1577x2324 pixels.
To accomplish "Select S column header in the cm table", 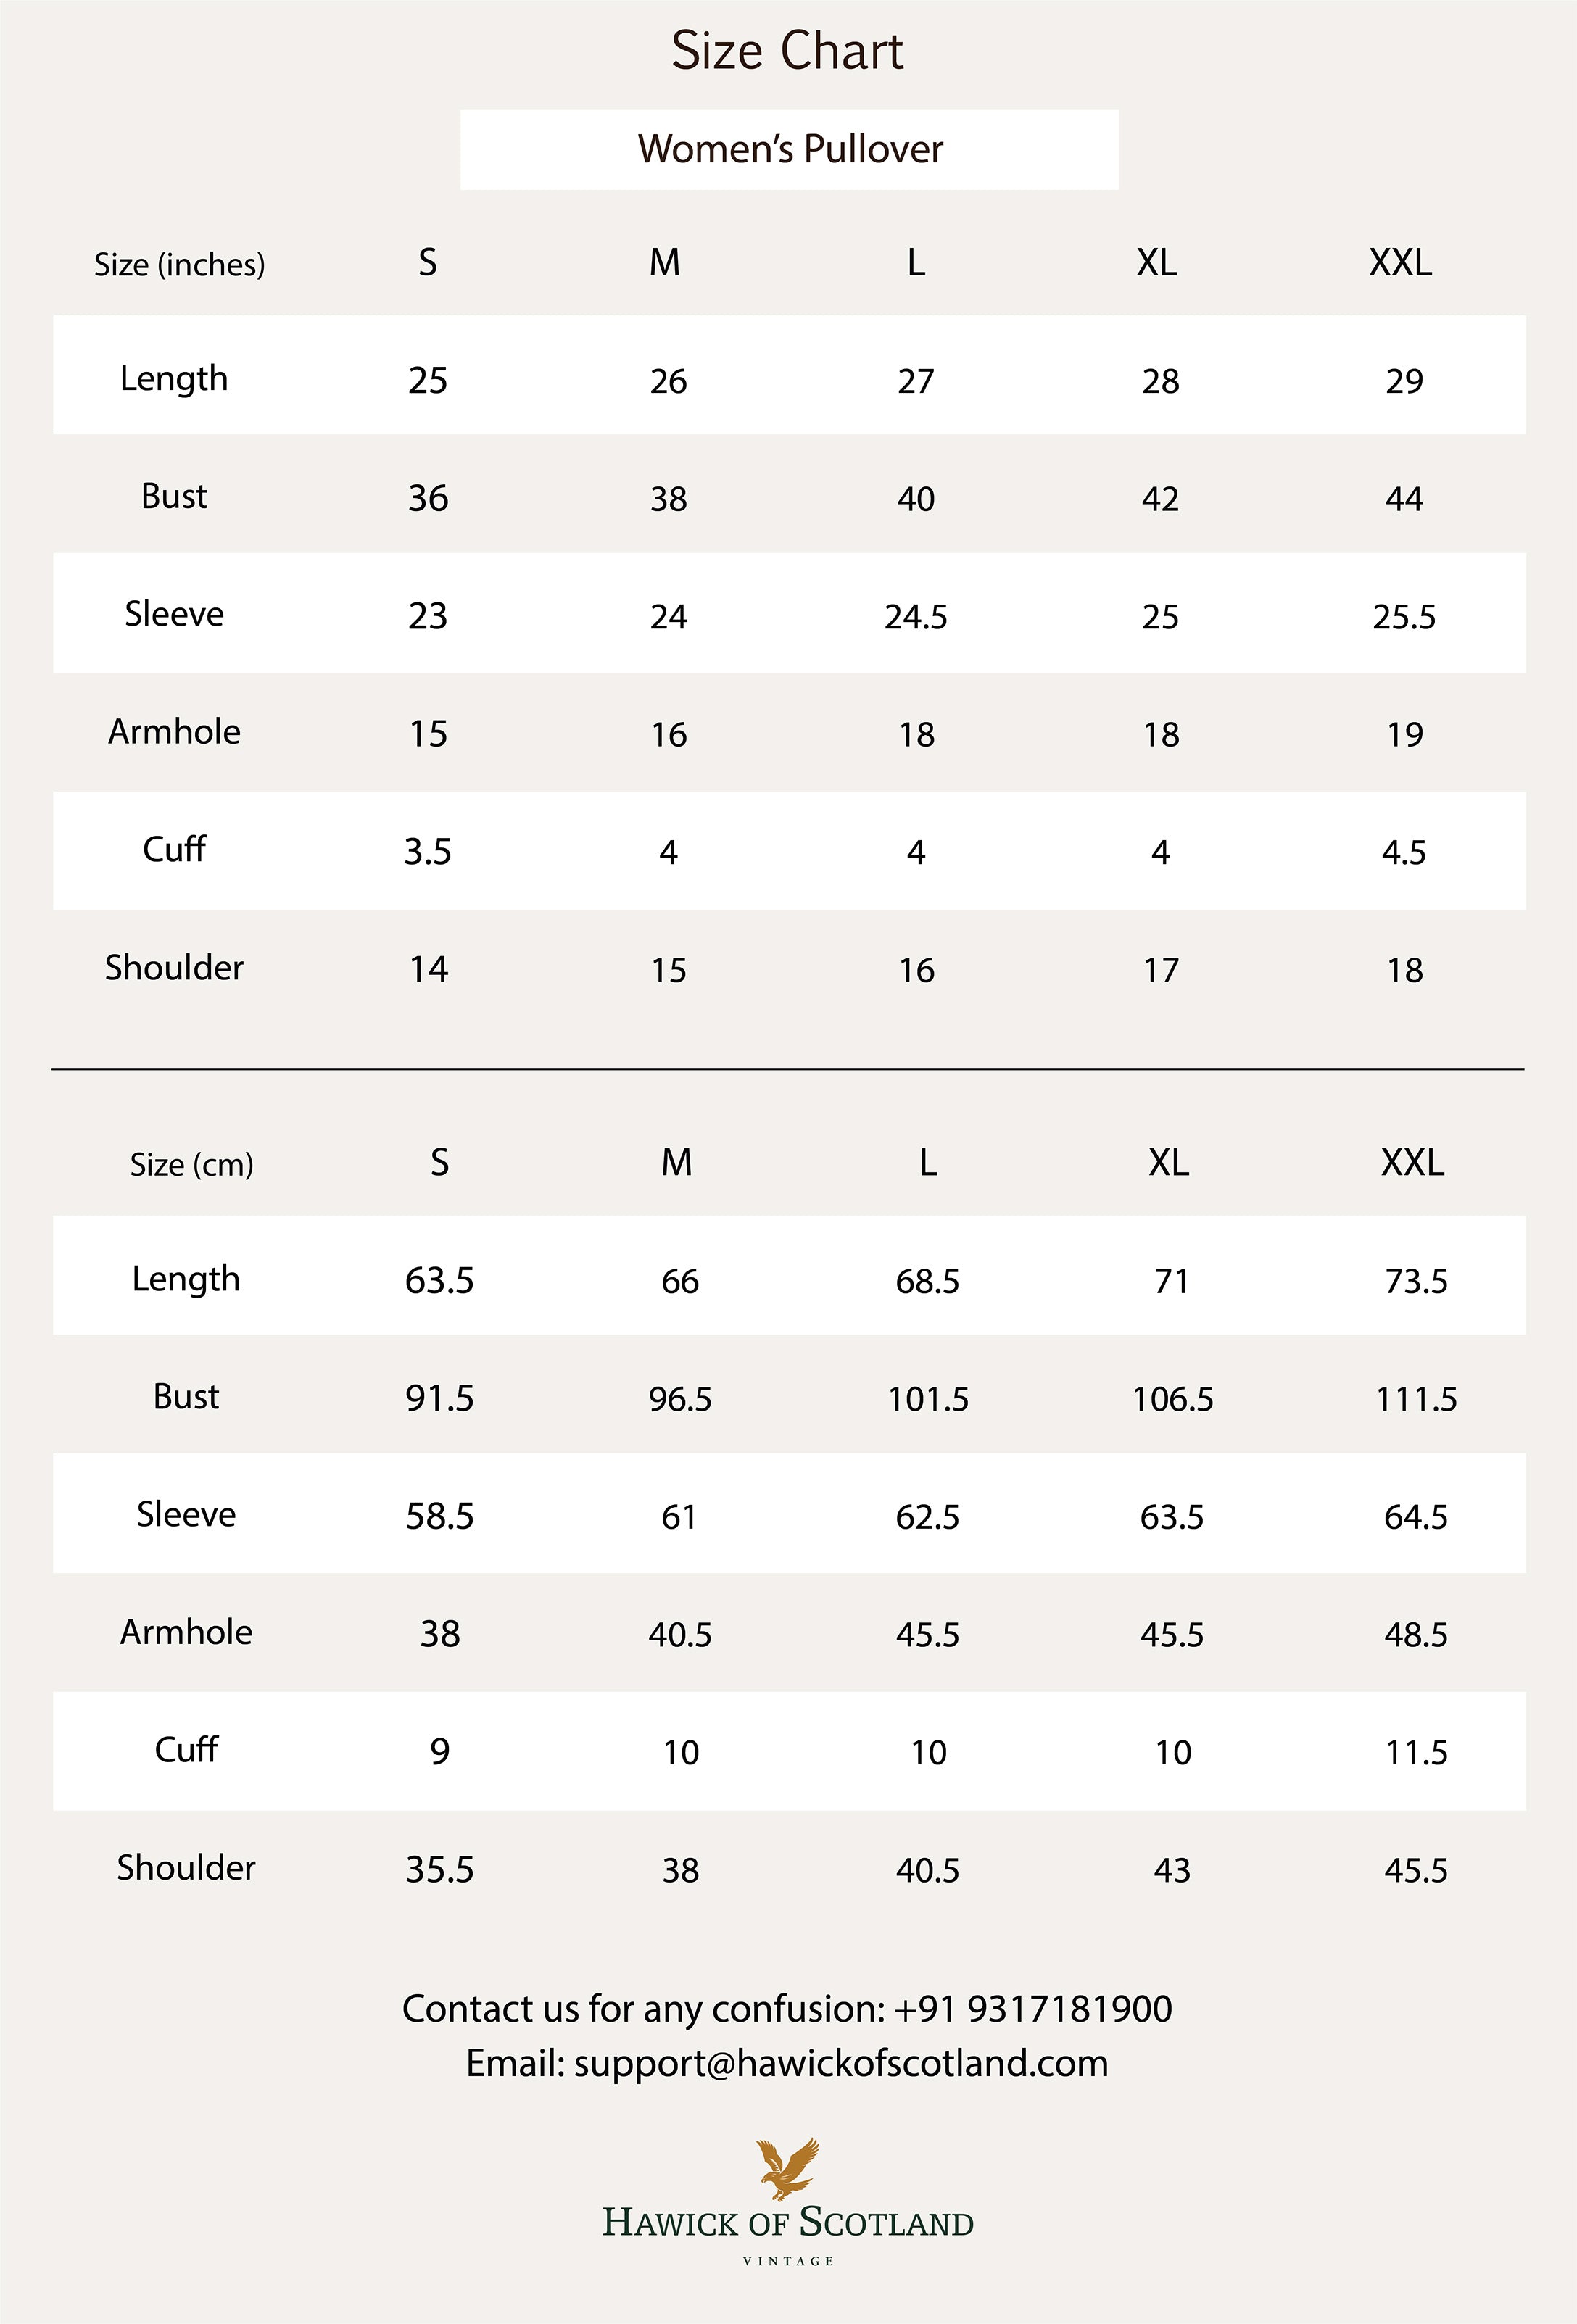I will tap(439, 1163).
